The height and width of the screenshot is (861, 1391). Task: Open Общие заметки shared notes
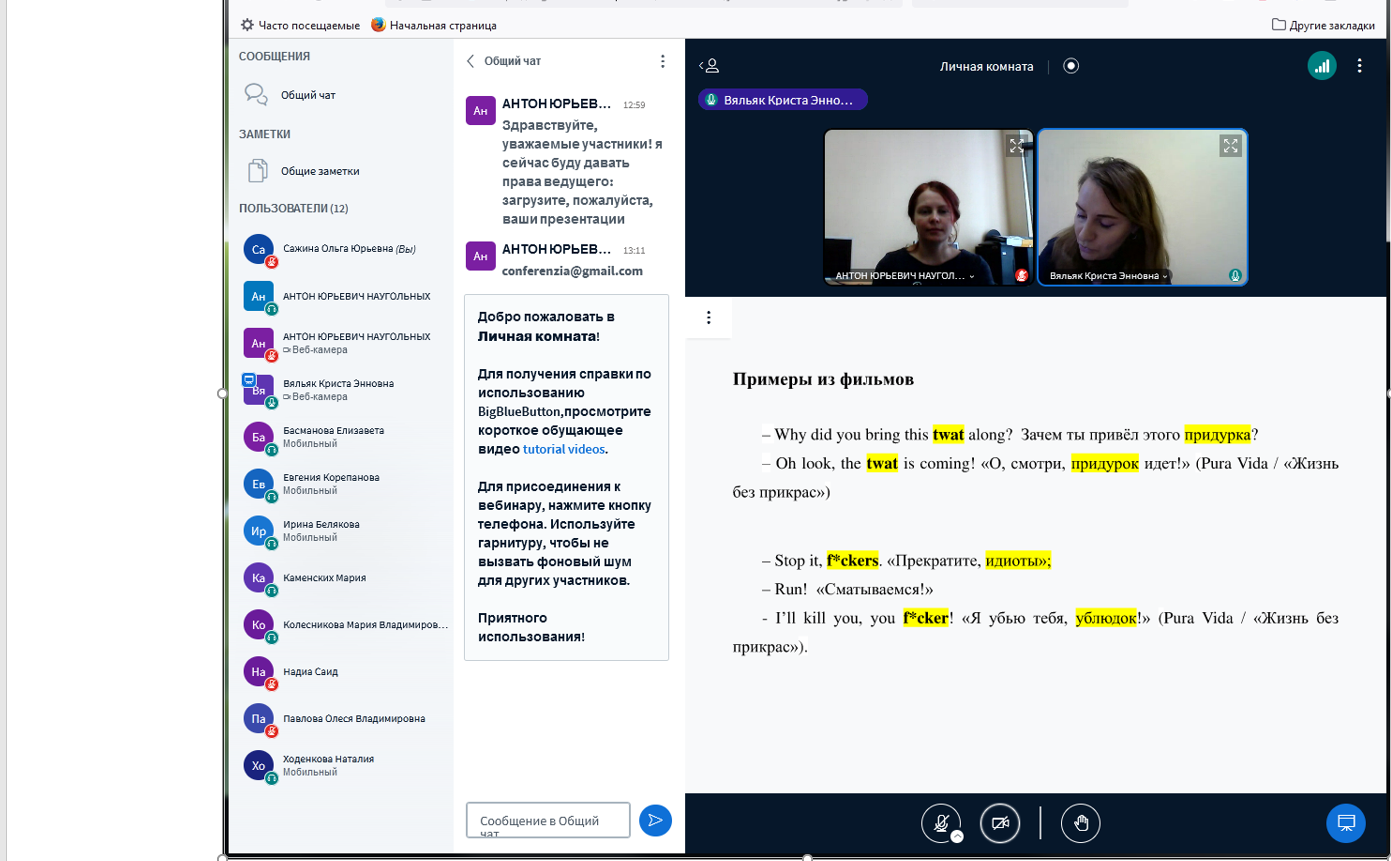tap(319, 171)
